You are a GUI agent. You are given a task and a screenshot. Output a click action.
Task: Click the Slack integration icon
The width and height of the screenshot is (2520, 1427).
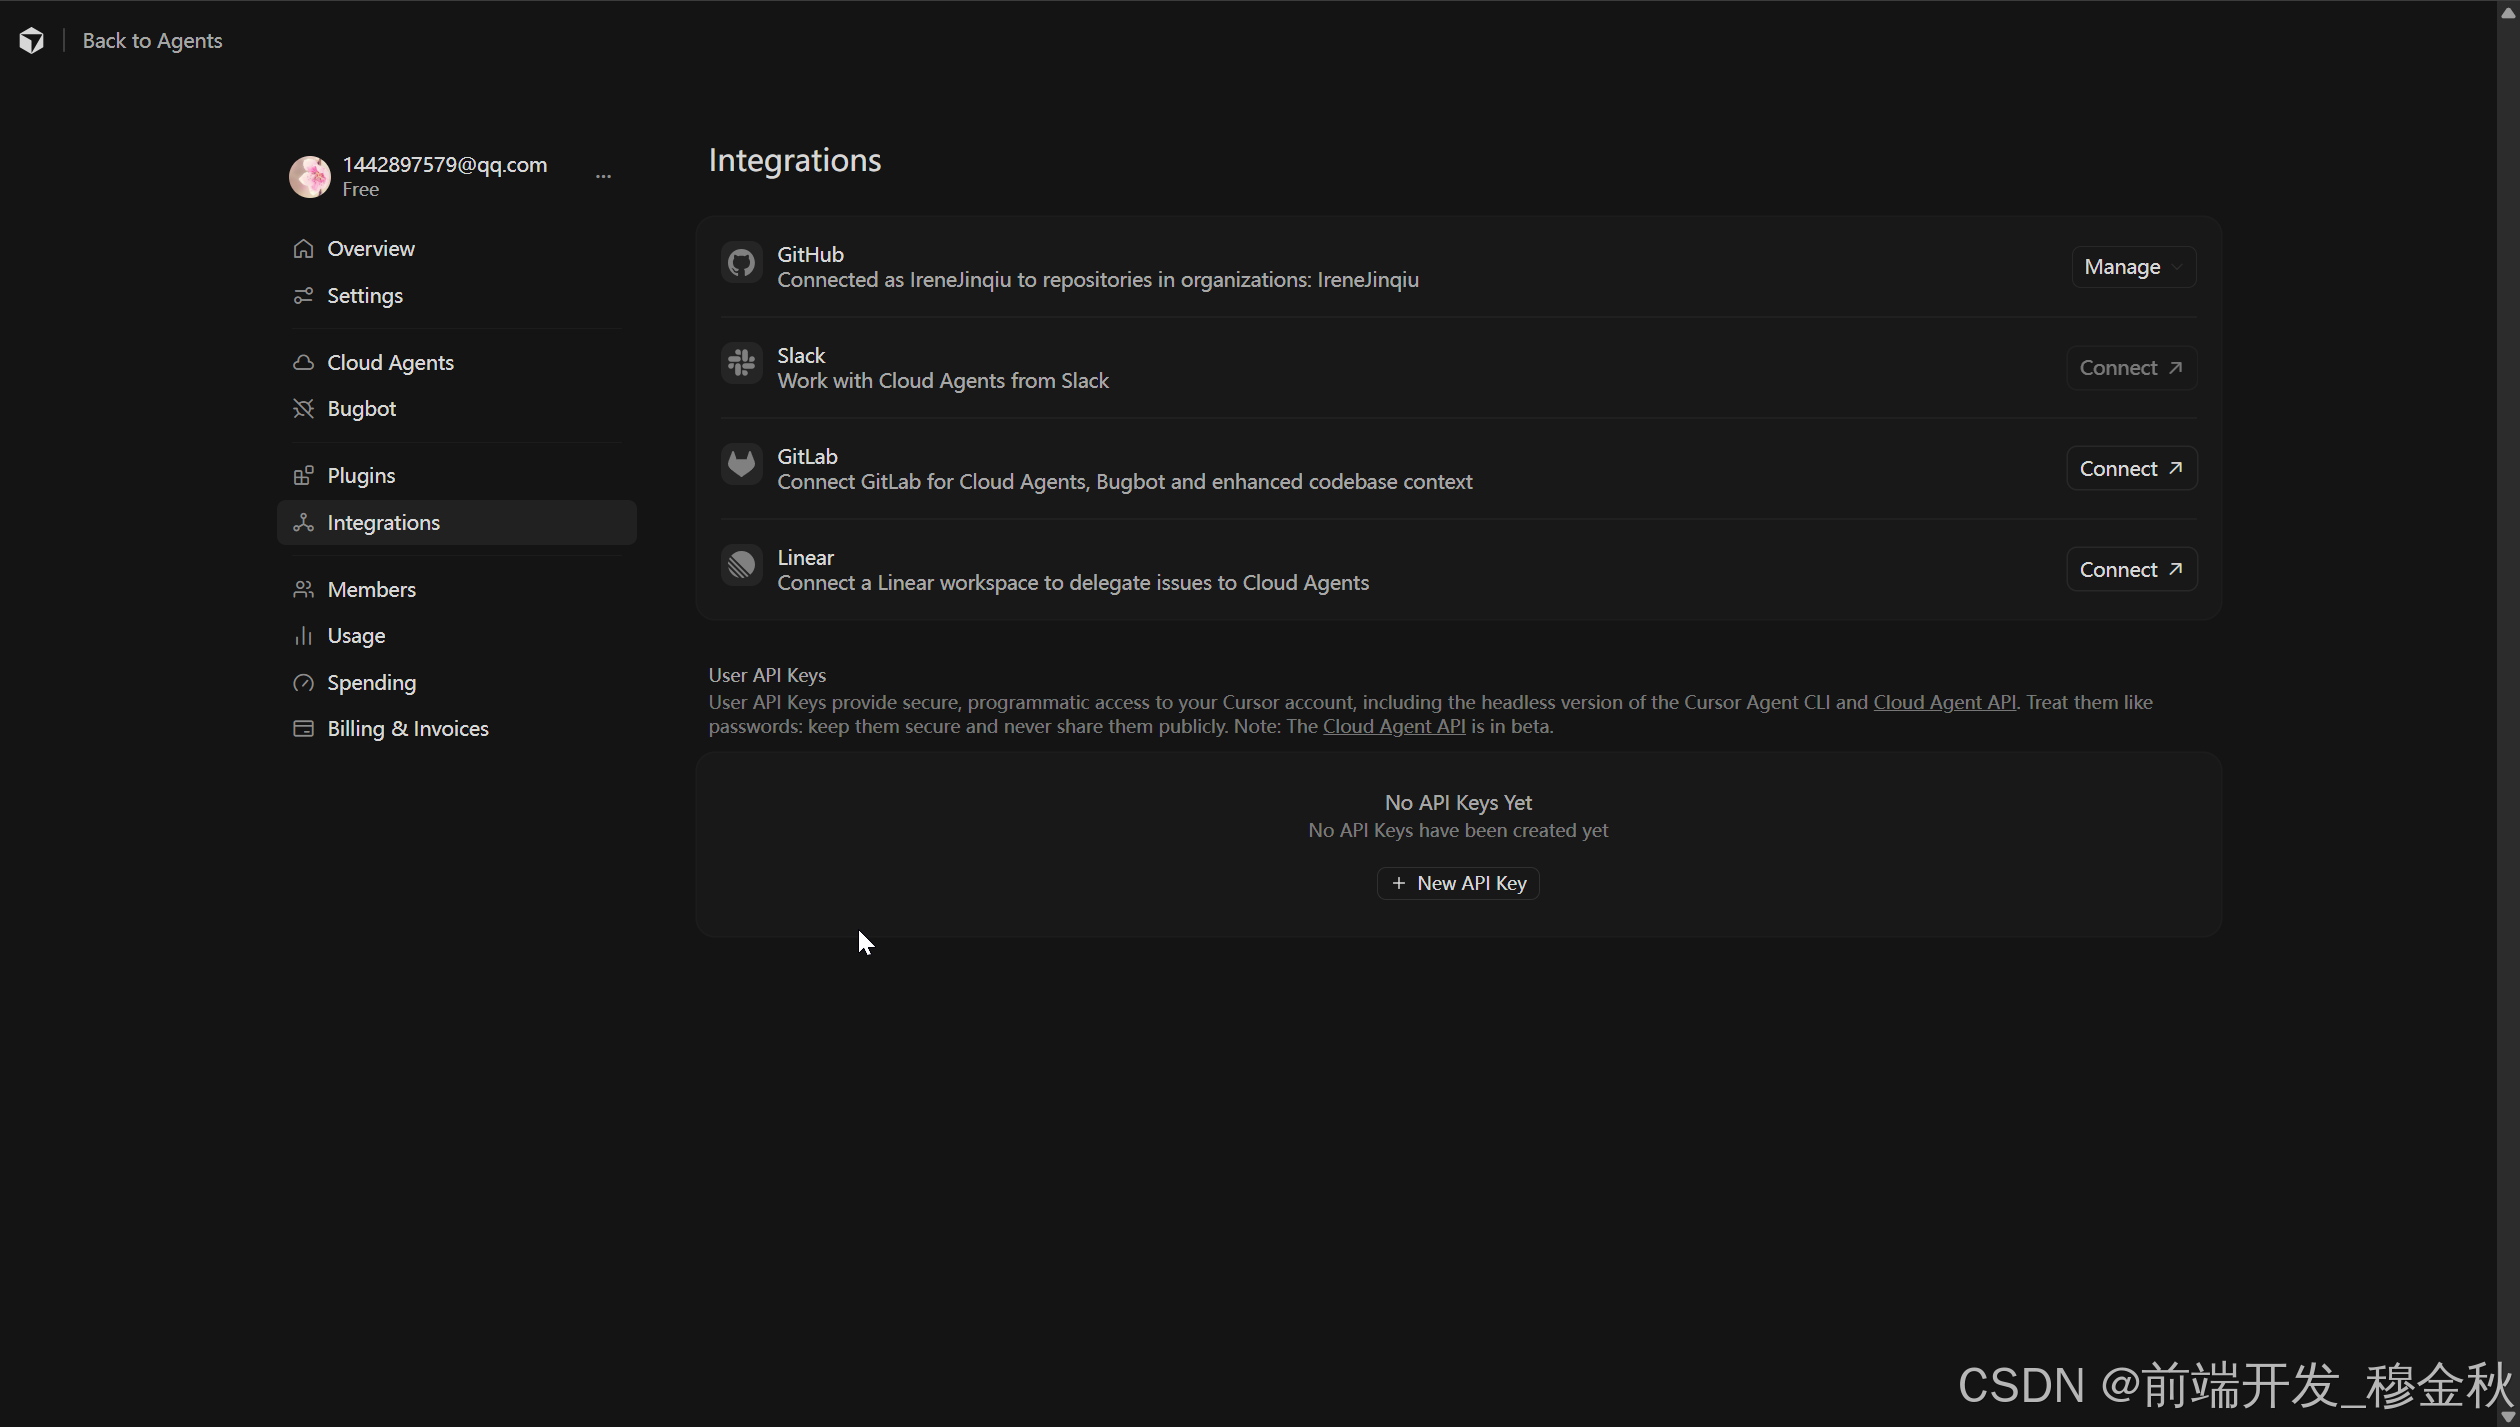741,364
